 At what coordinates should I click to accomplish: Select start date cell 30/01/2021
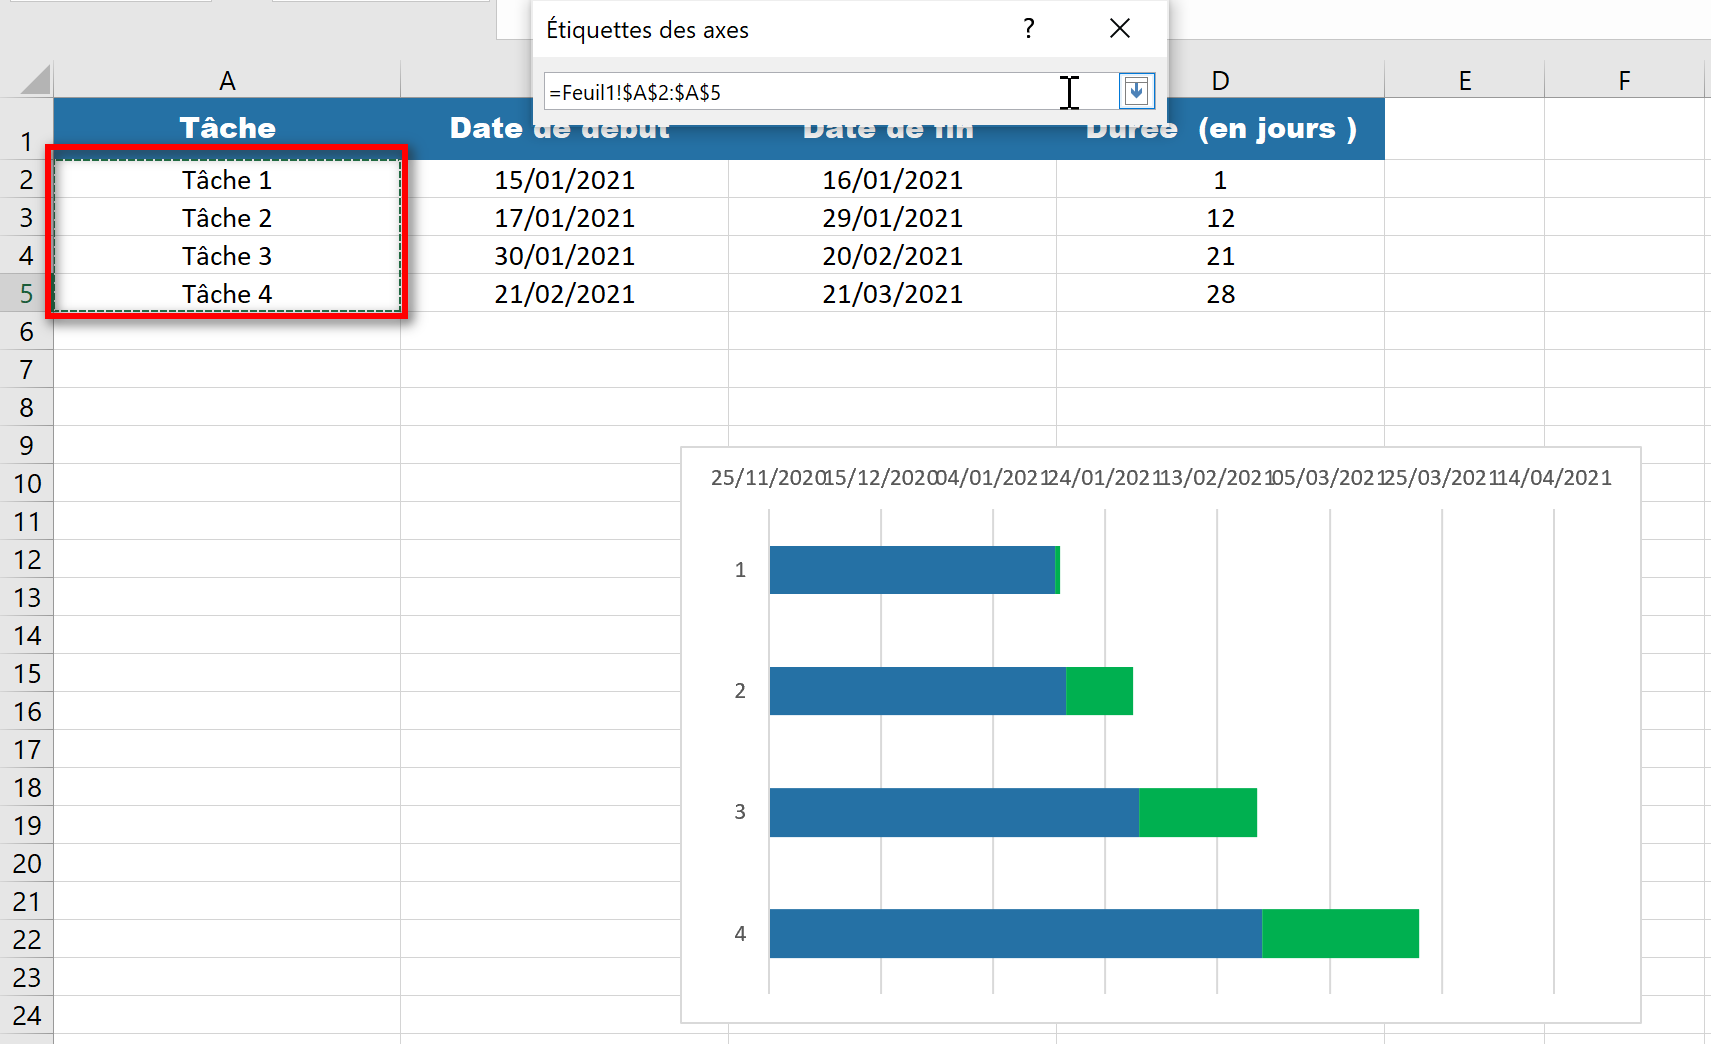[564, 256]
